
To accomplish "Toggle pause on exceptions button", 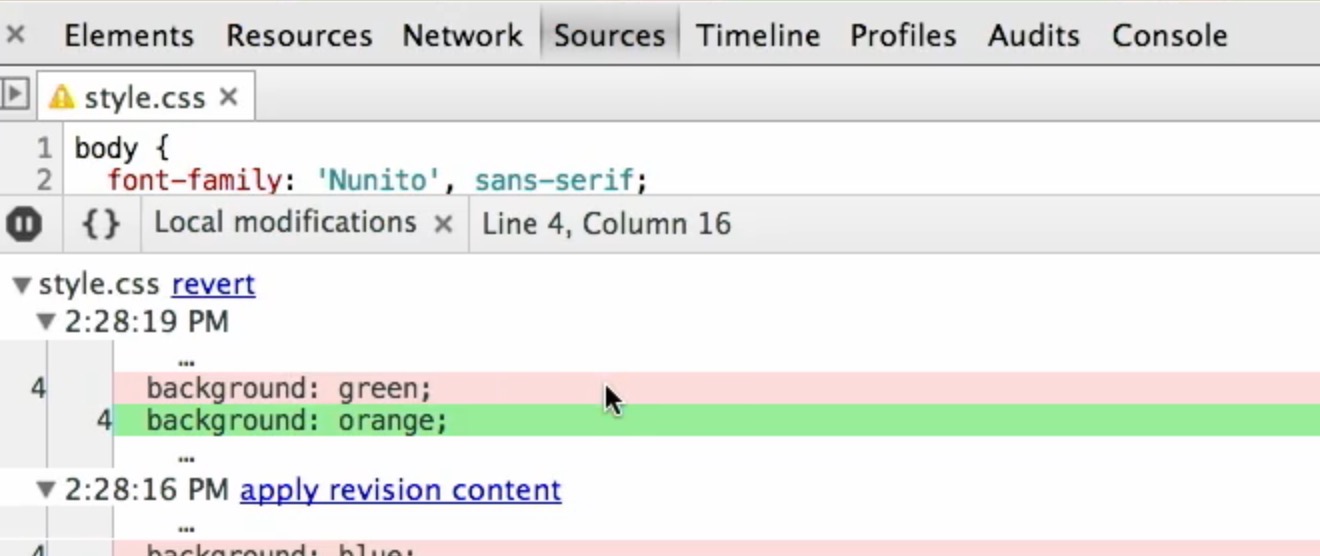I will point(24,223).
